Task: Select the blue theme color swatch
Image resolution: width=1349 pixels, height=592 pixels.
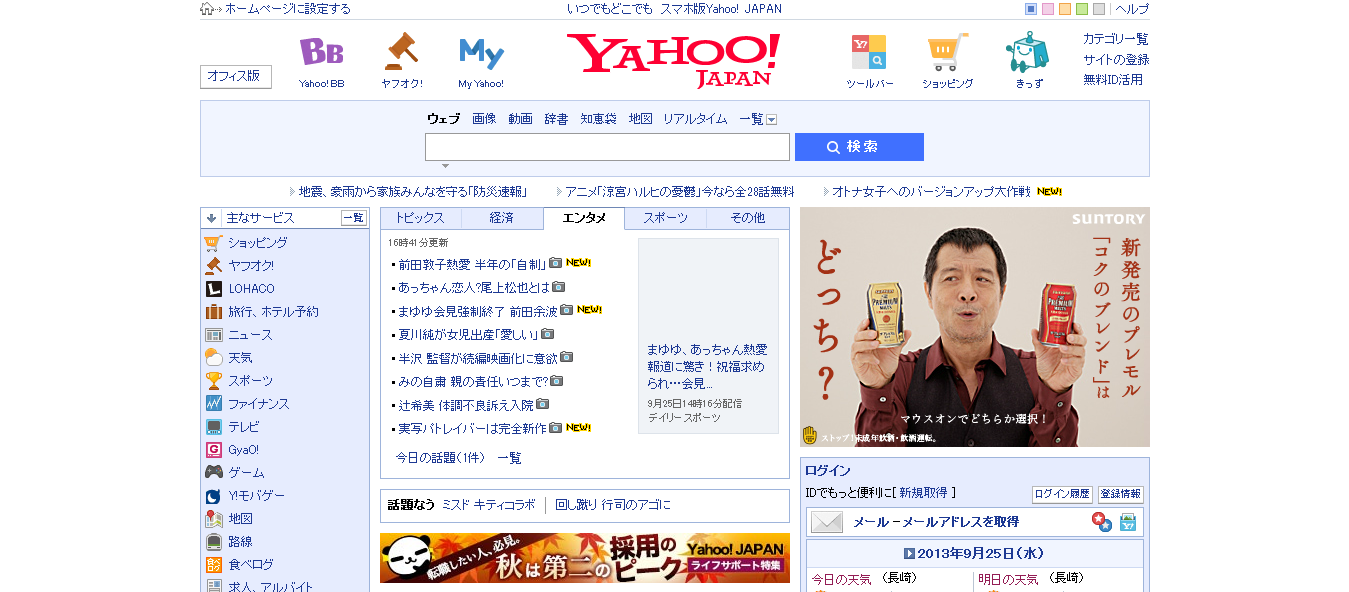Action: [1031, 9]
